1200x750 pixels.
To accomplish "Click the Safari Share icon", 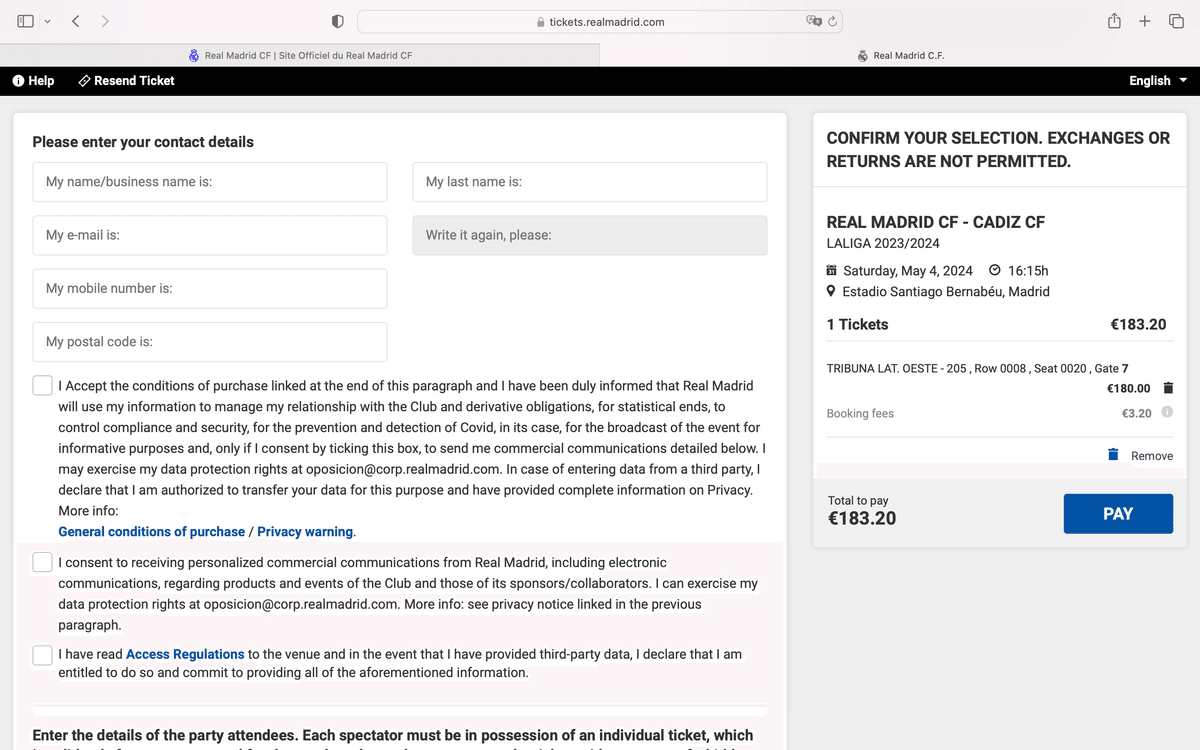I will pos(1114,21).
